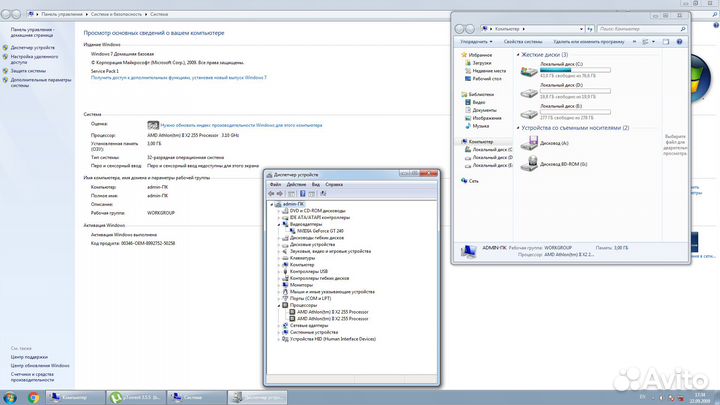The image size is (720, 405).
Task: Collapse the admin-ПК root node
Action: (271, 204)
